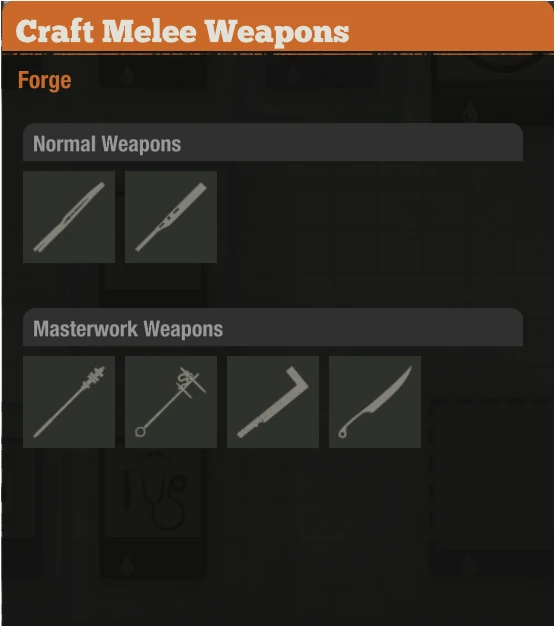Click the faded droplet in the bottom-right card
The height and width of the screenshot is (627, 555).
470,565
